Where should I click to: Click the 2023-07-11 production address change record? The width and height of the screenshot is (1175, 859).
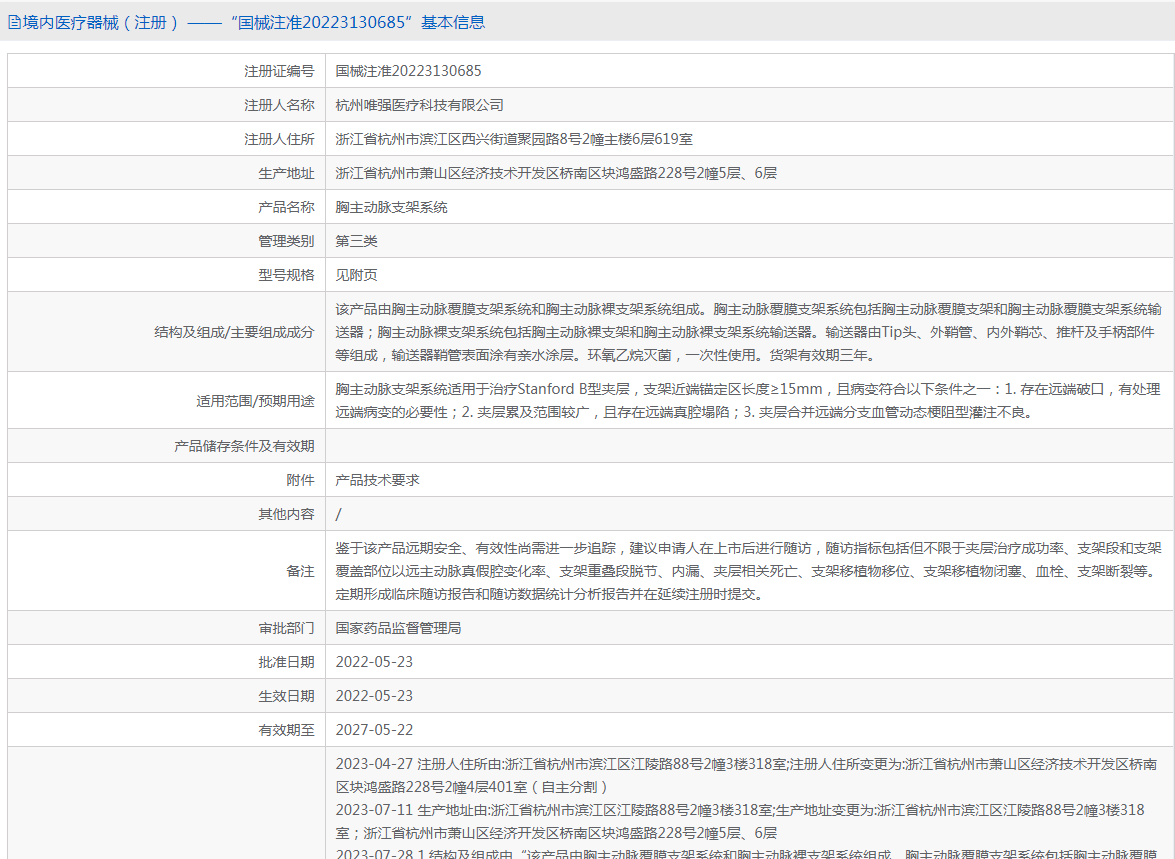point(740,821)
